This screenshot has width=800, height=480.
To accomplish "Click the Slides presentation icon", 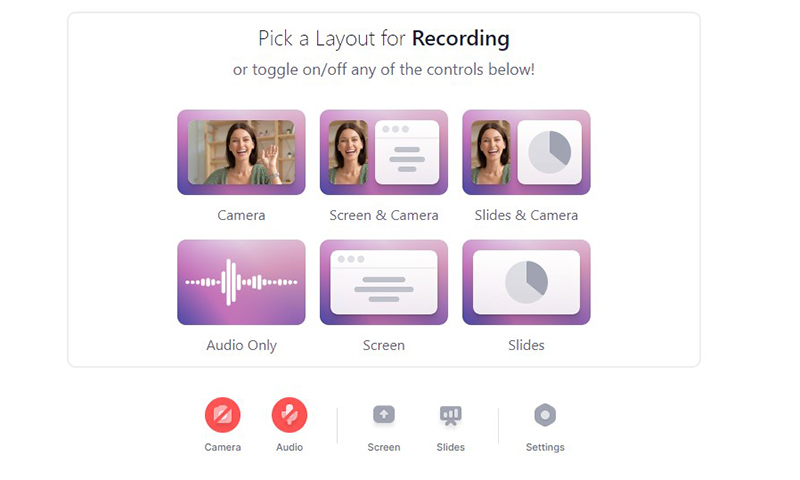I will coord(451,415).
